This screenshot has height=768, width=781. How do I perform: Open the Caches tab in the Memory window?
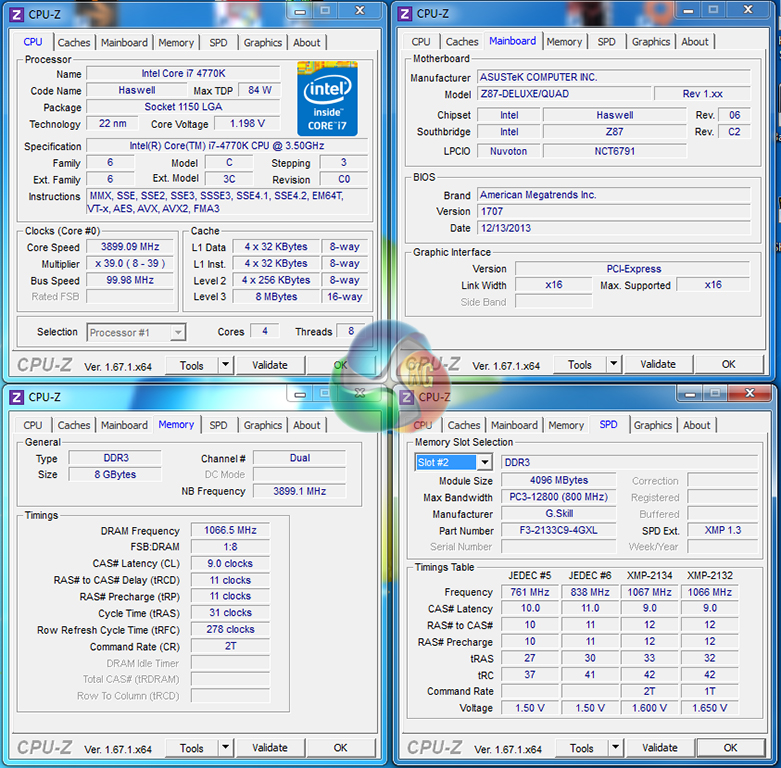point(74,425)
